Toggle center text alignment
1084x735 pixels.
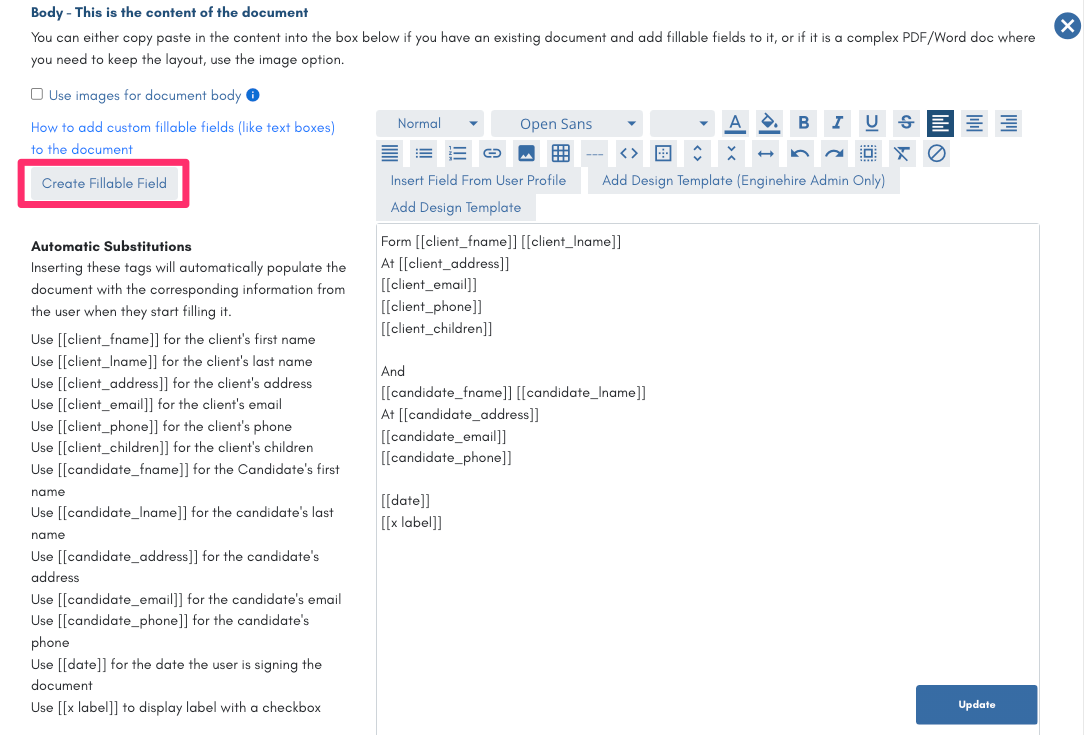tap(974, 123)
